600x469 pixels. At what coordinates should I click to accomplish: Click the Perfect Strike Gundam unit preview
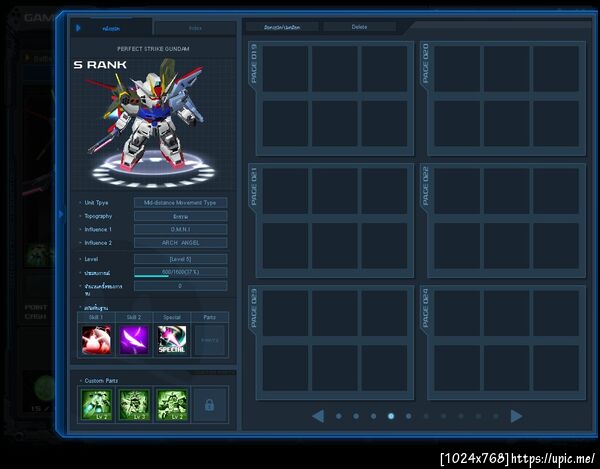tap(153, 122)
